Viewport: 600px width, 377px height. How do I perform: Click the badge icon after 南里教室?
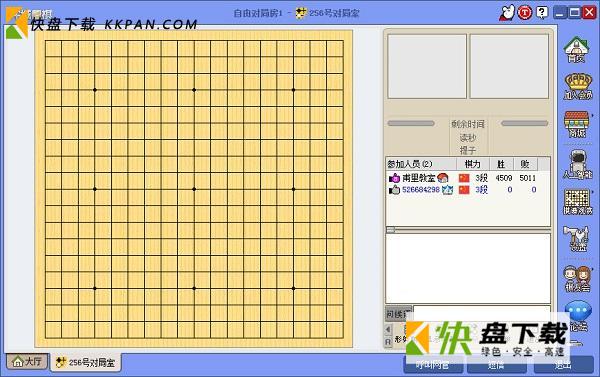(443, 178)
